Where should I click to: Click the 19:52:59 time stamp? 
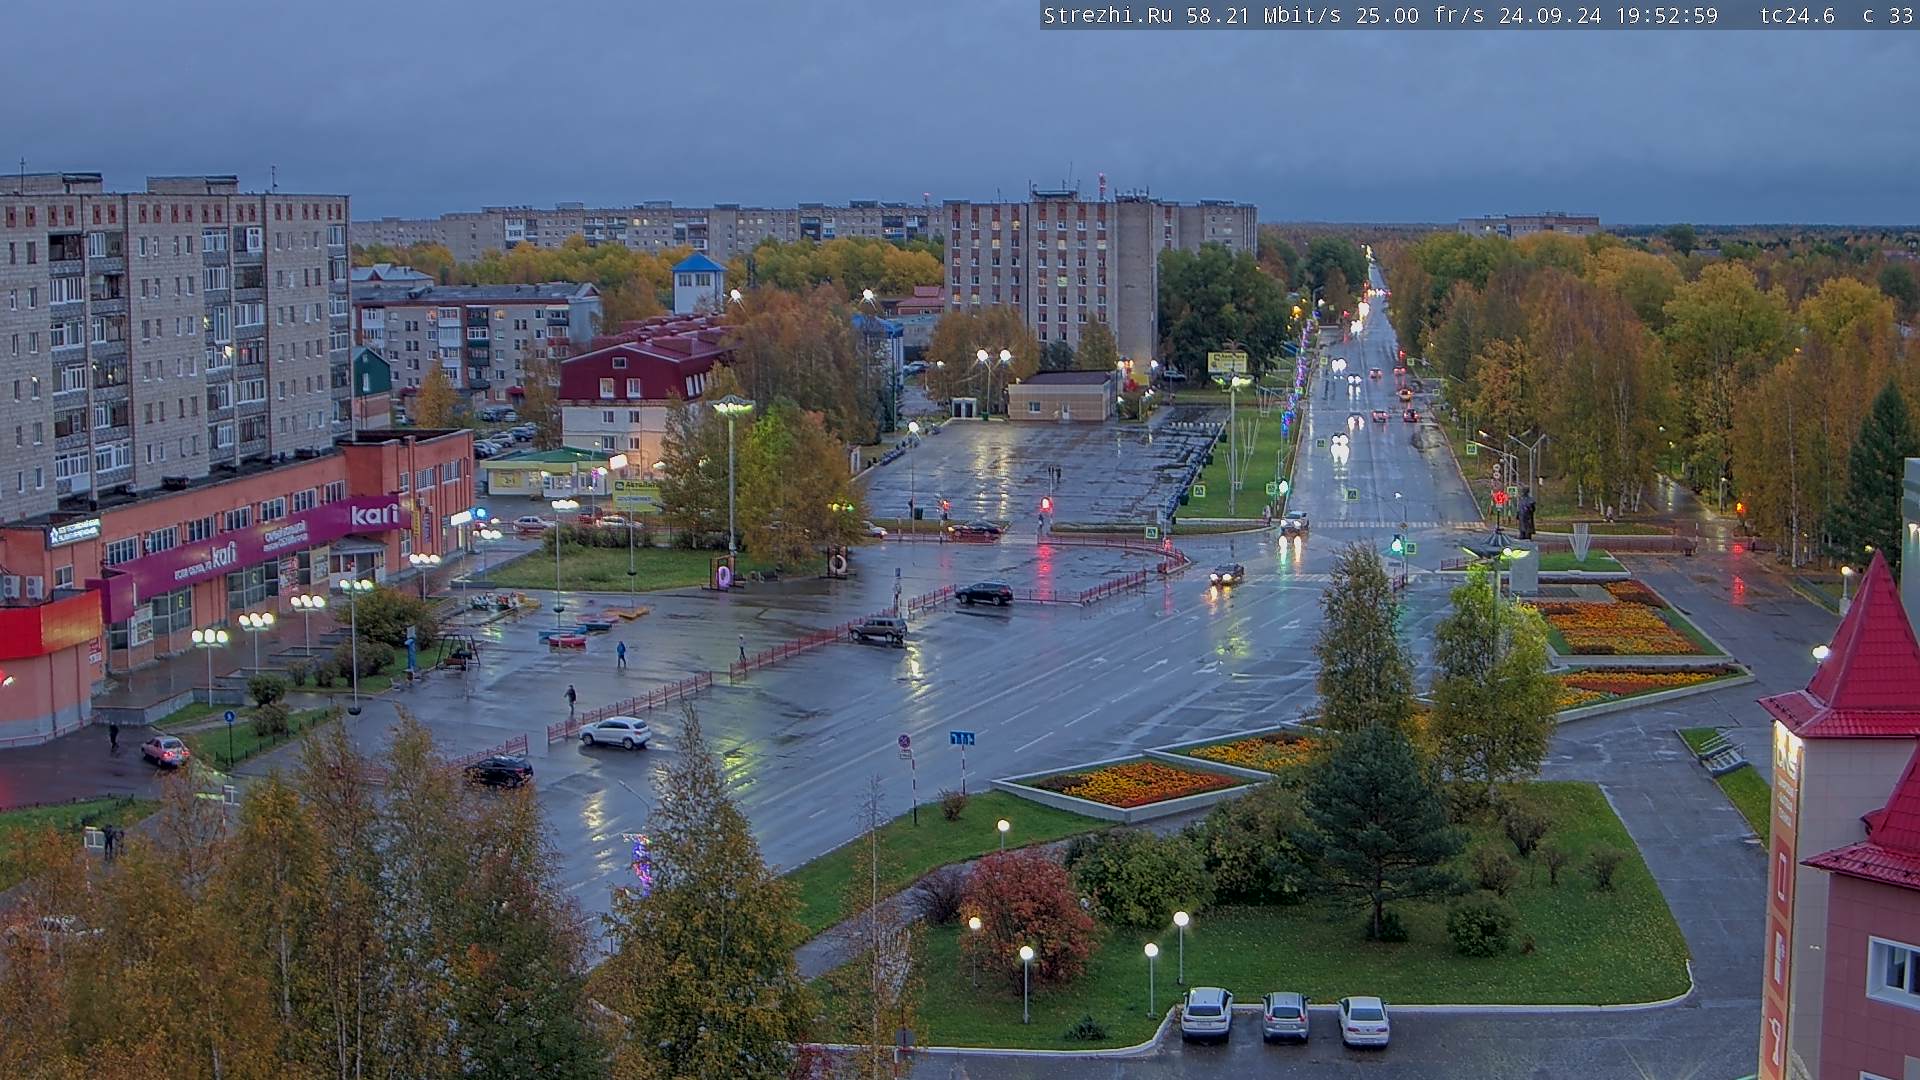pos(1667,15)
